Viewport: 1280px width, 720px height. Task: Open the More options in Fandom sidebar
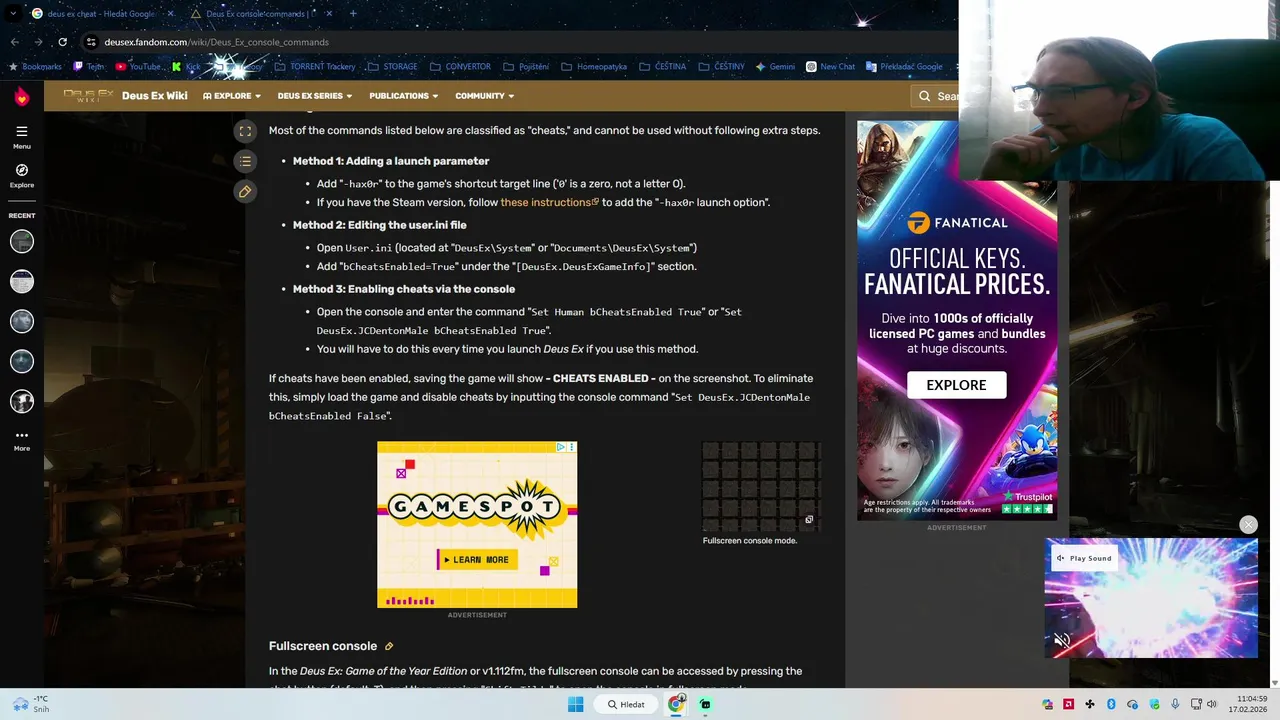coord(22,441)
